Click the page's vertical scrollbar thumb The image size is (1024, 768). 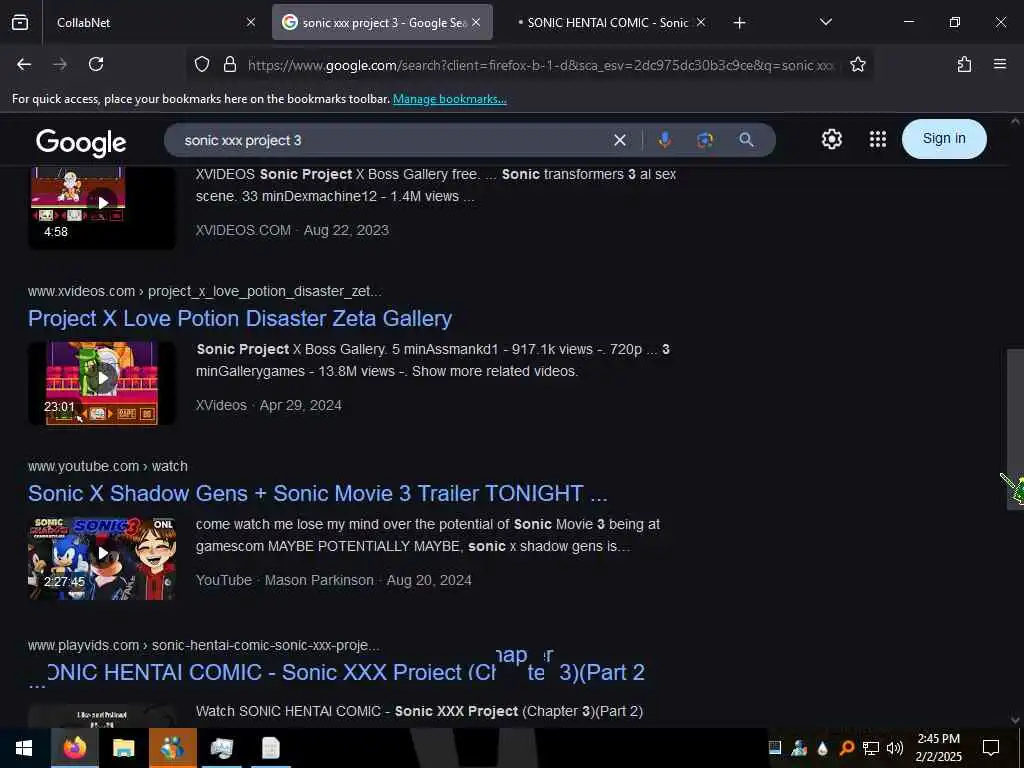(x=1014, y=428)
